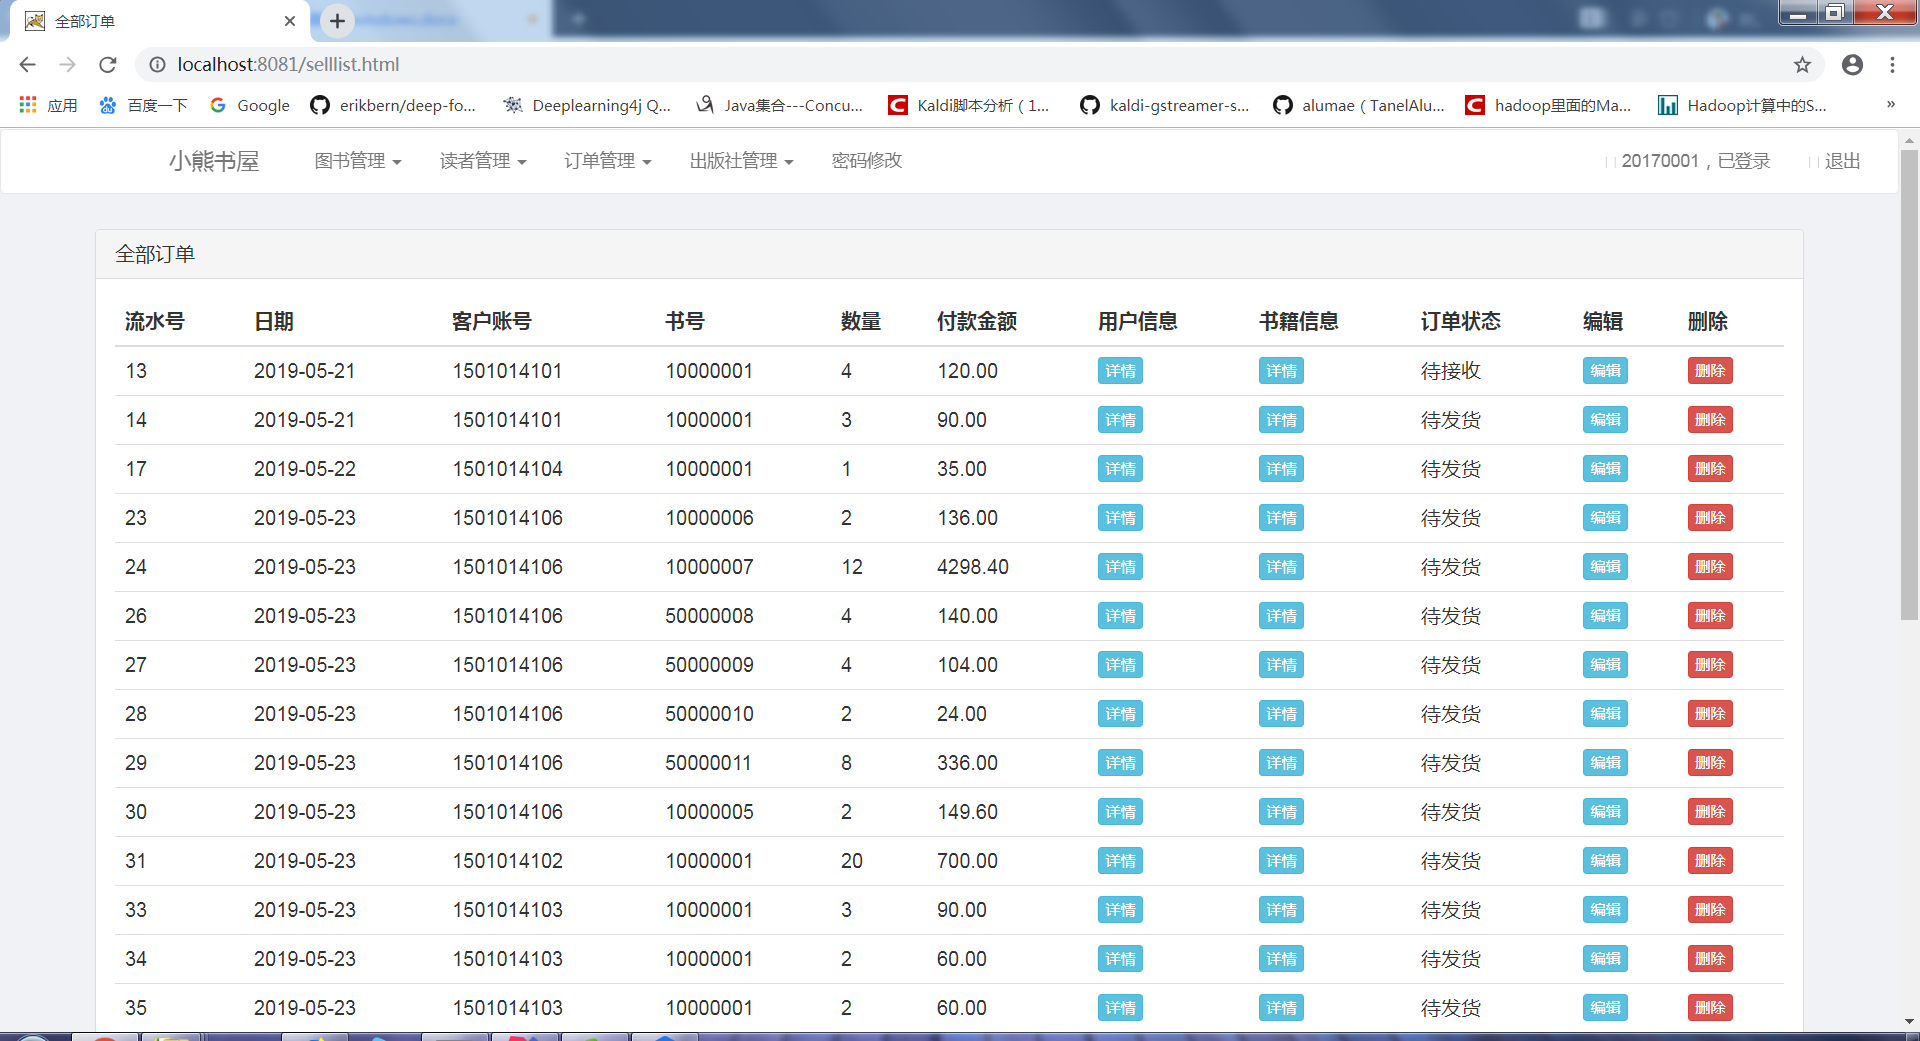Viewport: 1920px width, 1041px height.
Task: Edit order 24 with 编辑 button
Action: pyautogui.click(x=1605, y=567)
